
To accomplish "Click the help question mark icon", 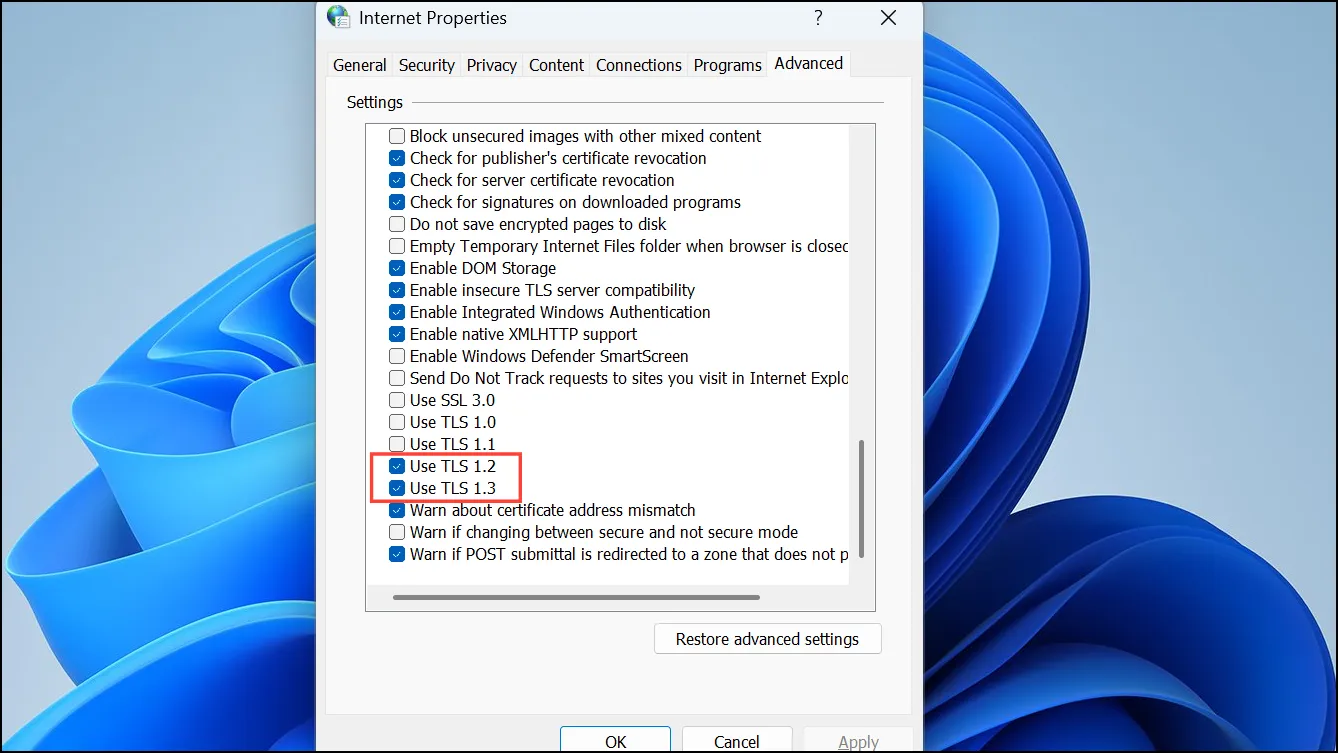I will click(x=818, y=18).
